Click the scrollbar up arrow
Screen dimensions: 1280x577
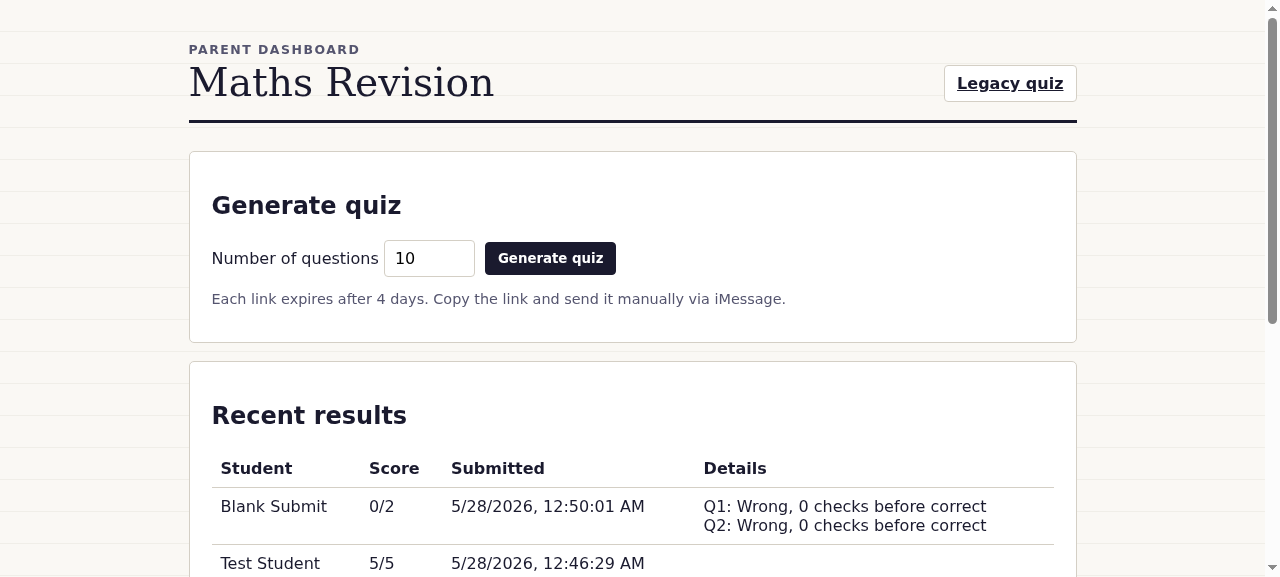[1272, 8]
